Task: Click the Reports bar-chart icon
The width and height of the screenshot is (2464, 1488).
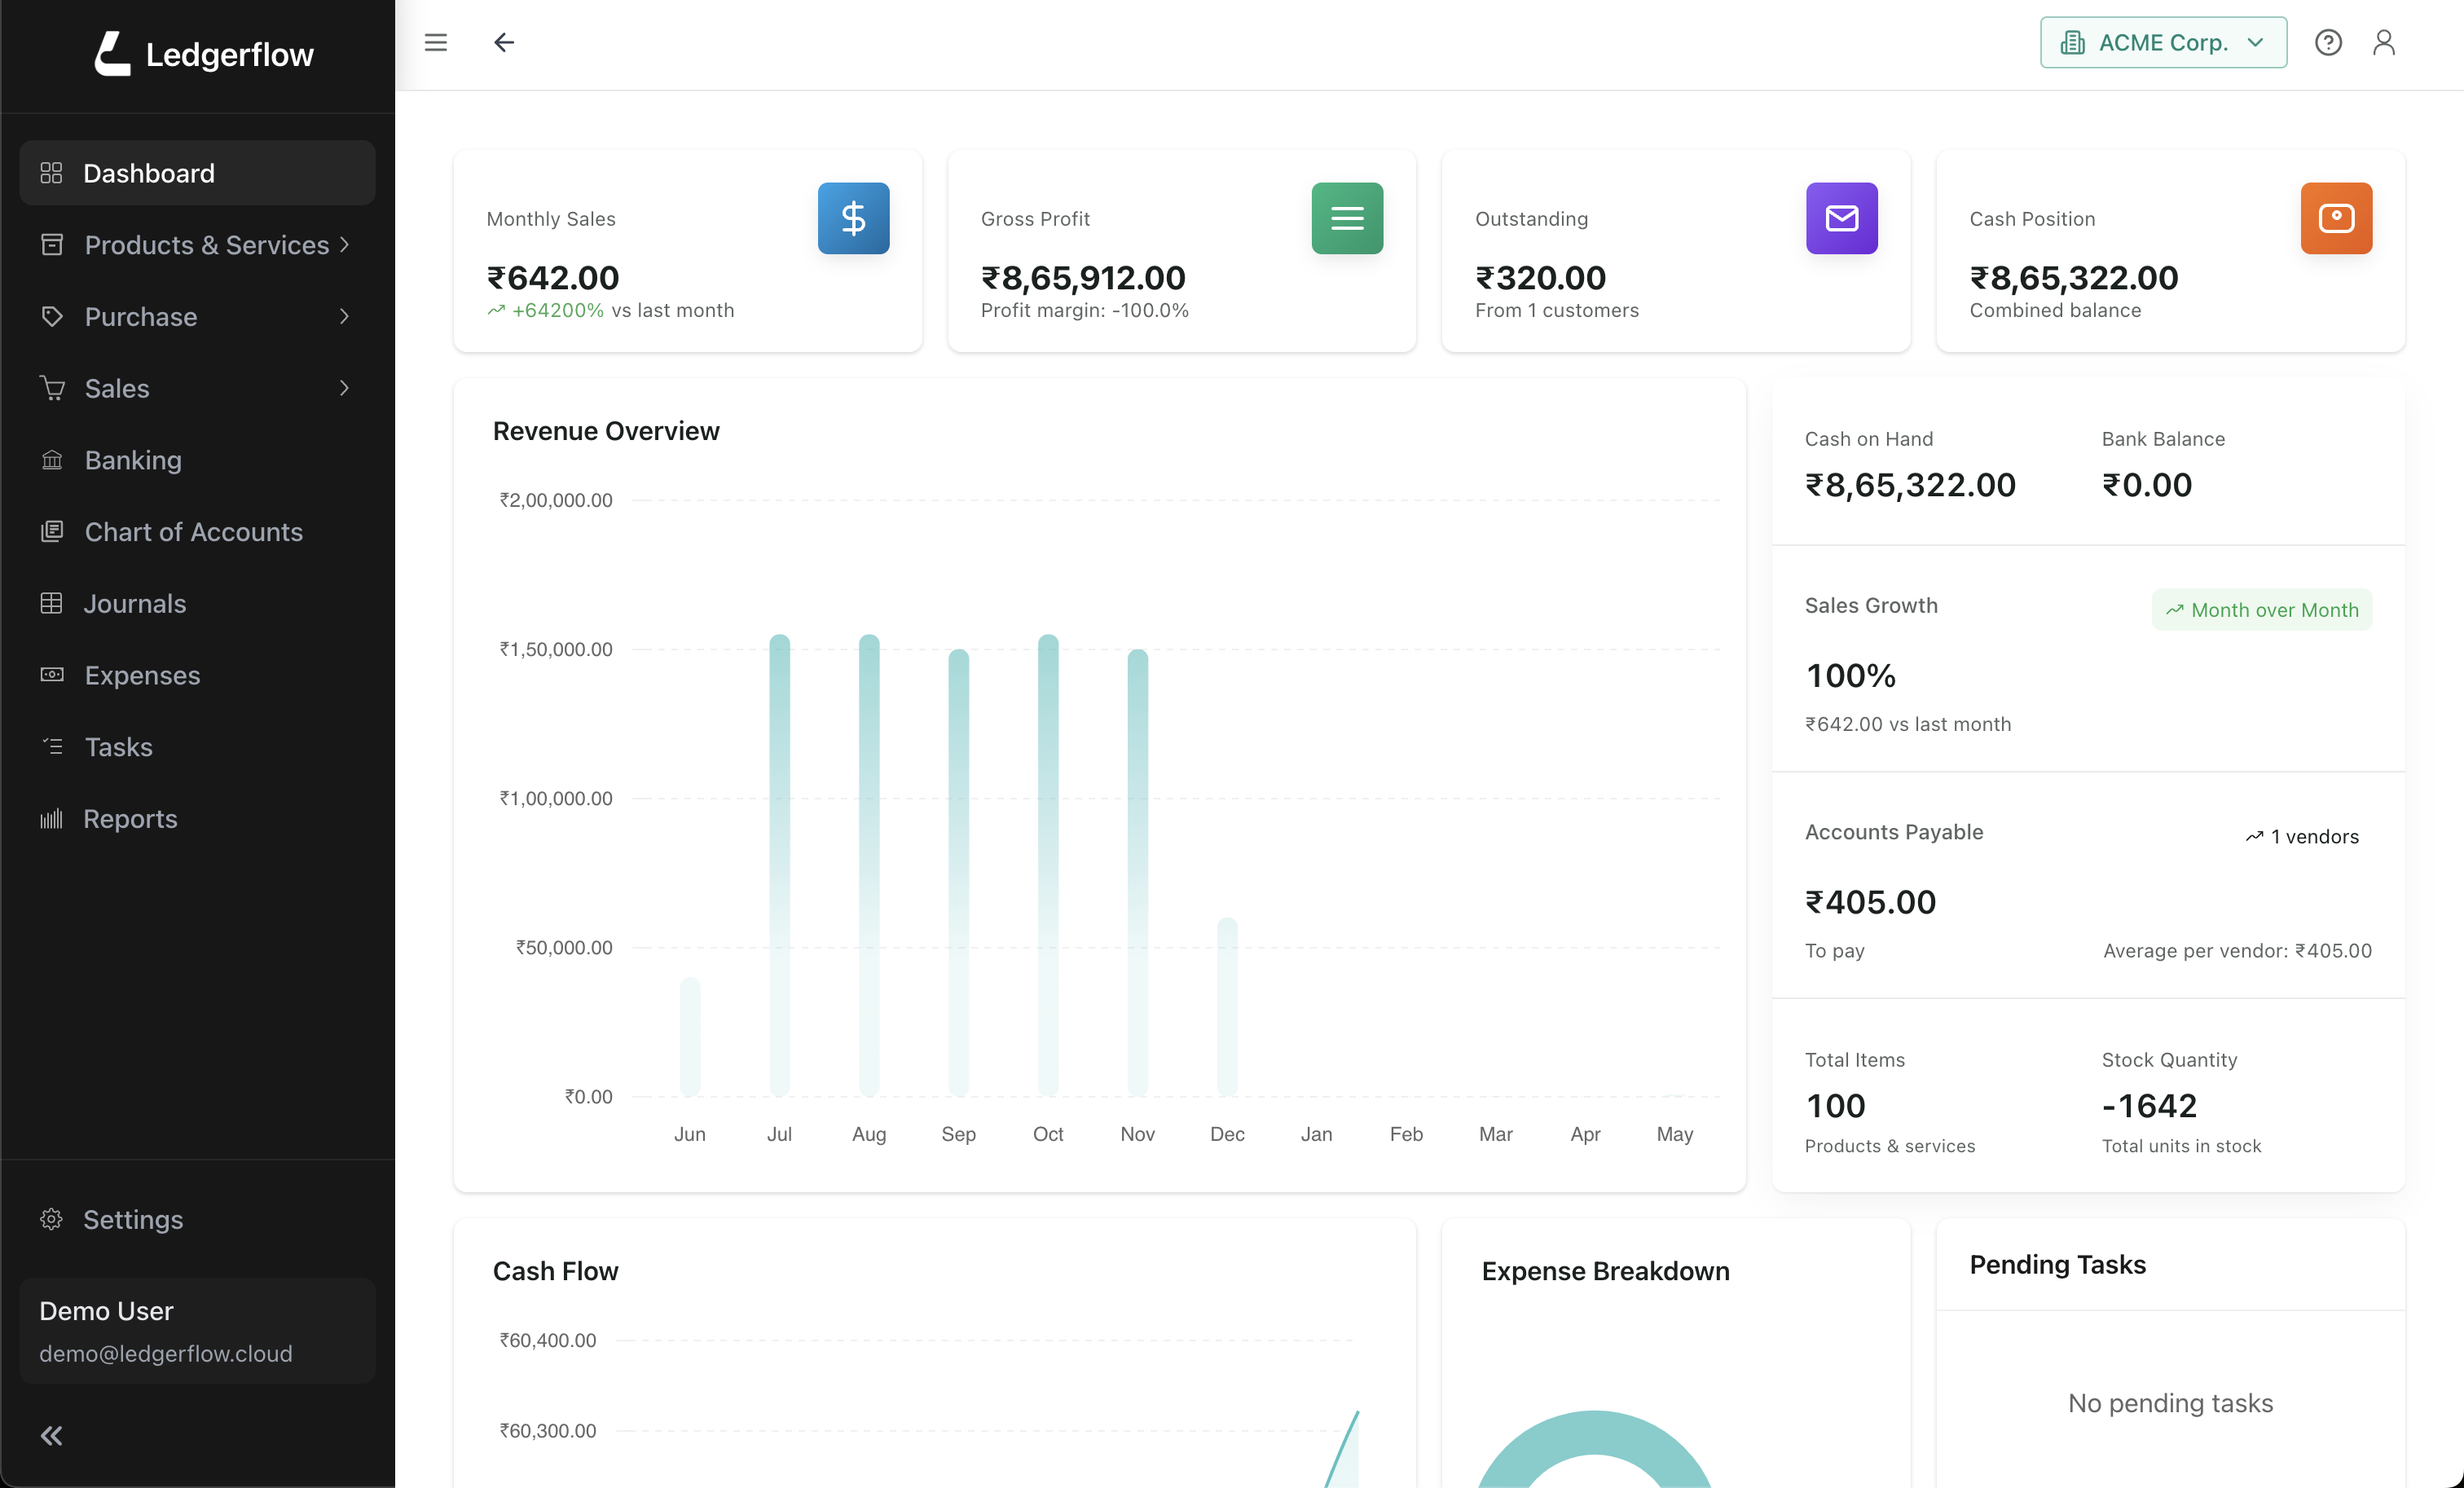Action: coord(52,818)
